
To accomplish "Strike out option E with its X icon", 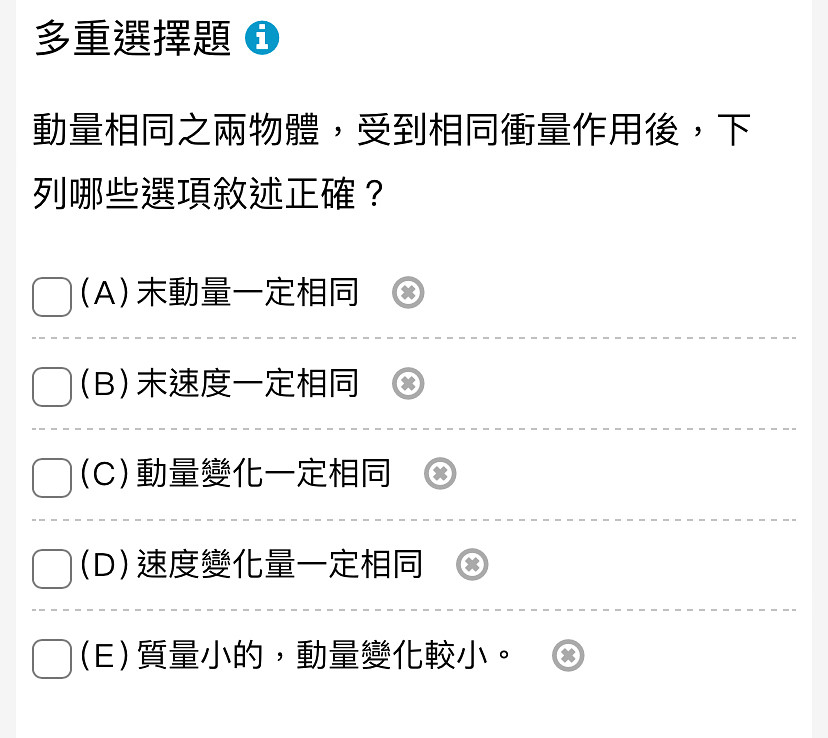I will pos(568,655).
